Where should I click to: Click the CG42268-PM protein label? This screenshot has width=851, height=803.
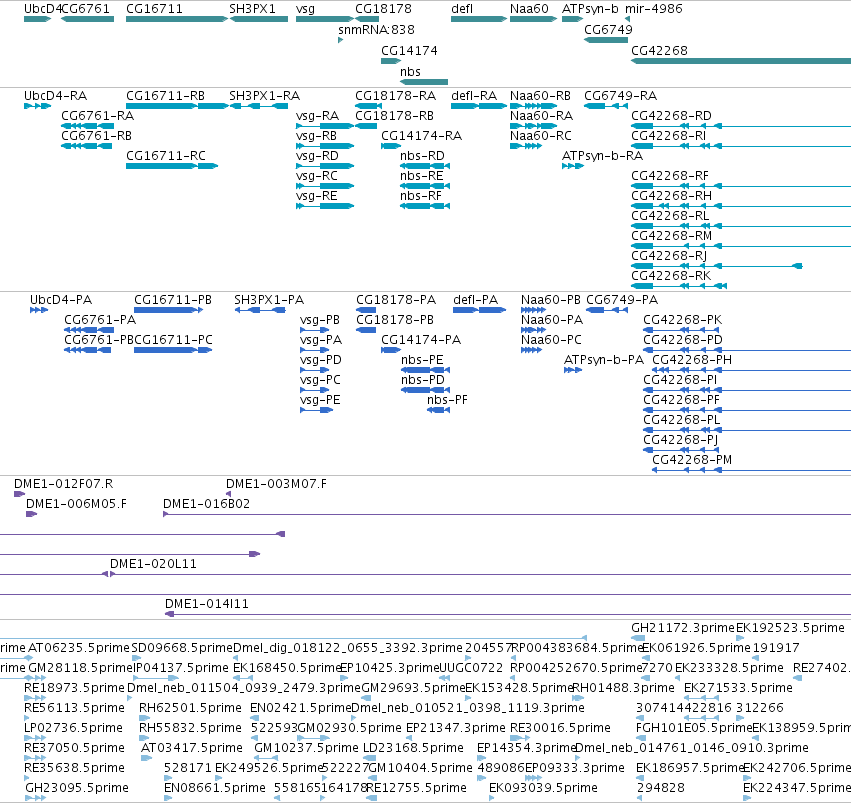[692, 460]
